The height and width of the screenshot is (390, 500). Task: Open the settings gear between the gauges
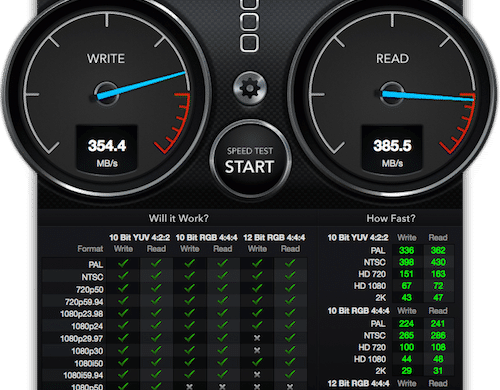250,88
